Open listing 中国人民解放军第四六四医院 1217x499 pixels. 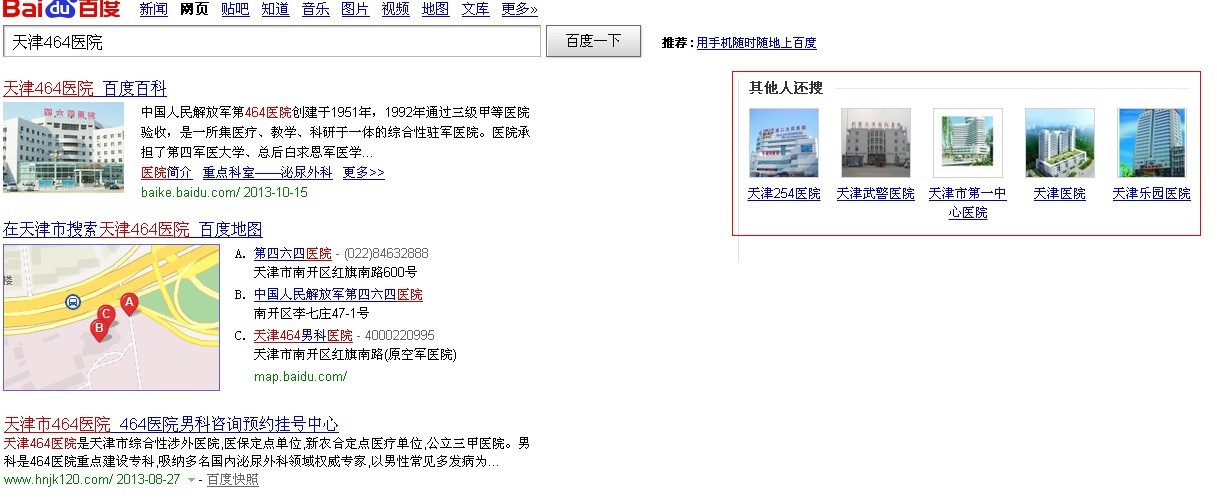pos(338,294)
